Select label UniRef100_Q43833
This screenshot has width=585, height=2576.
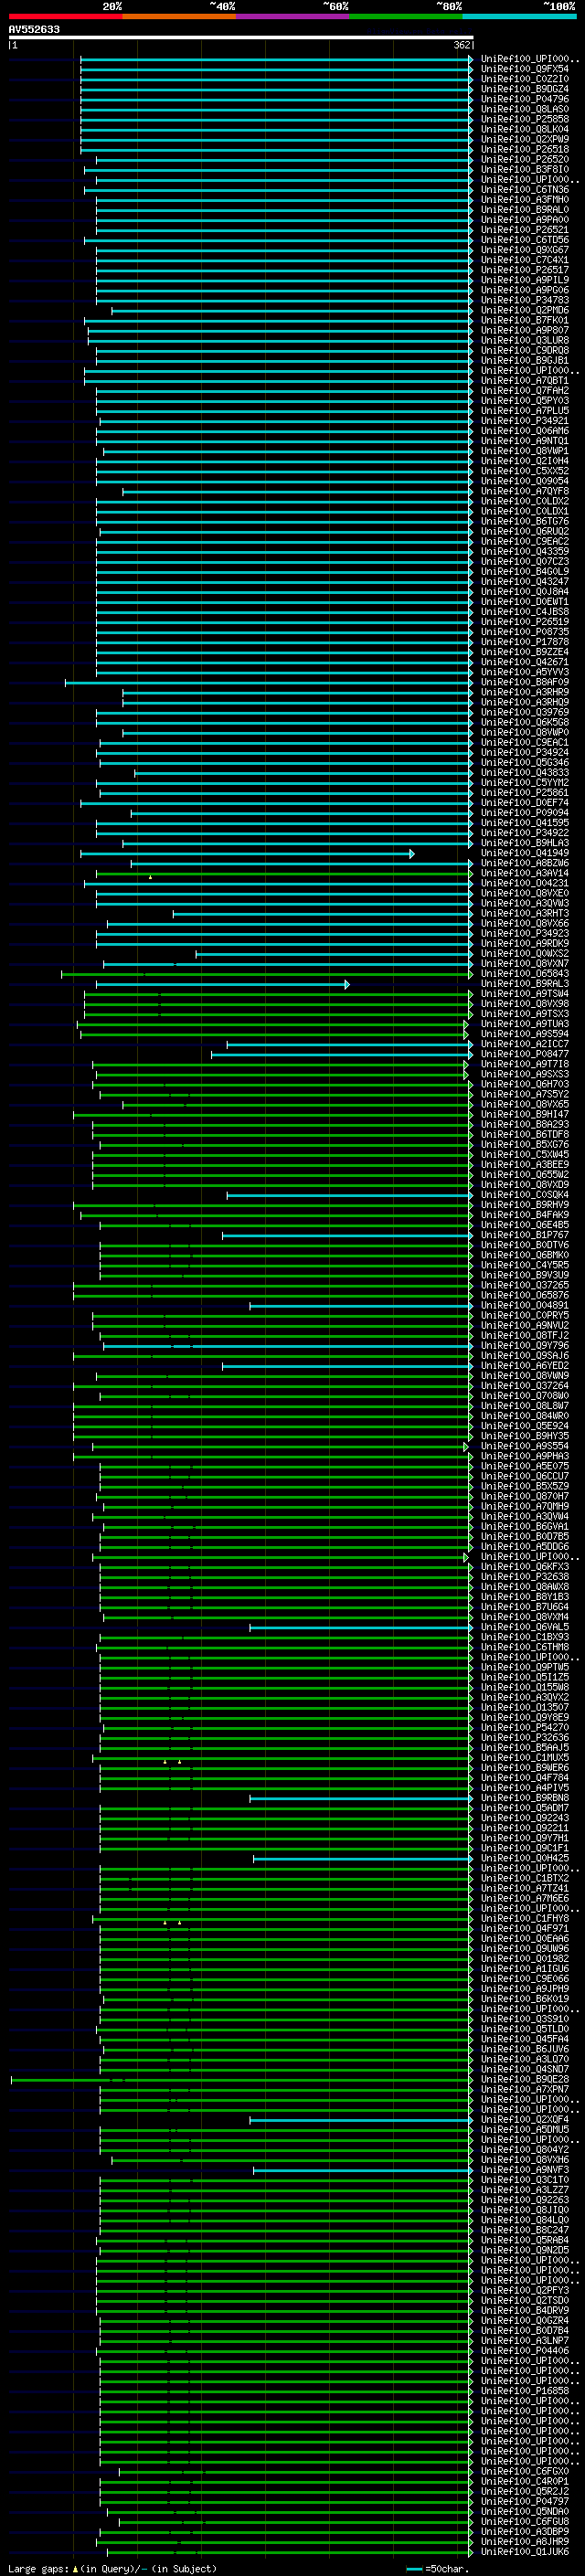525,773
